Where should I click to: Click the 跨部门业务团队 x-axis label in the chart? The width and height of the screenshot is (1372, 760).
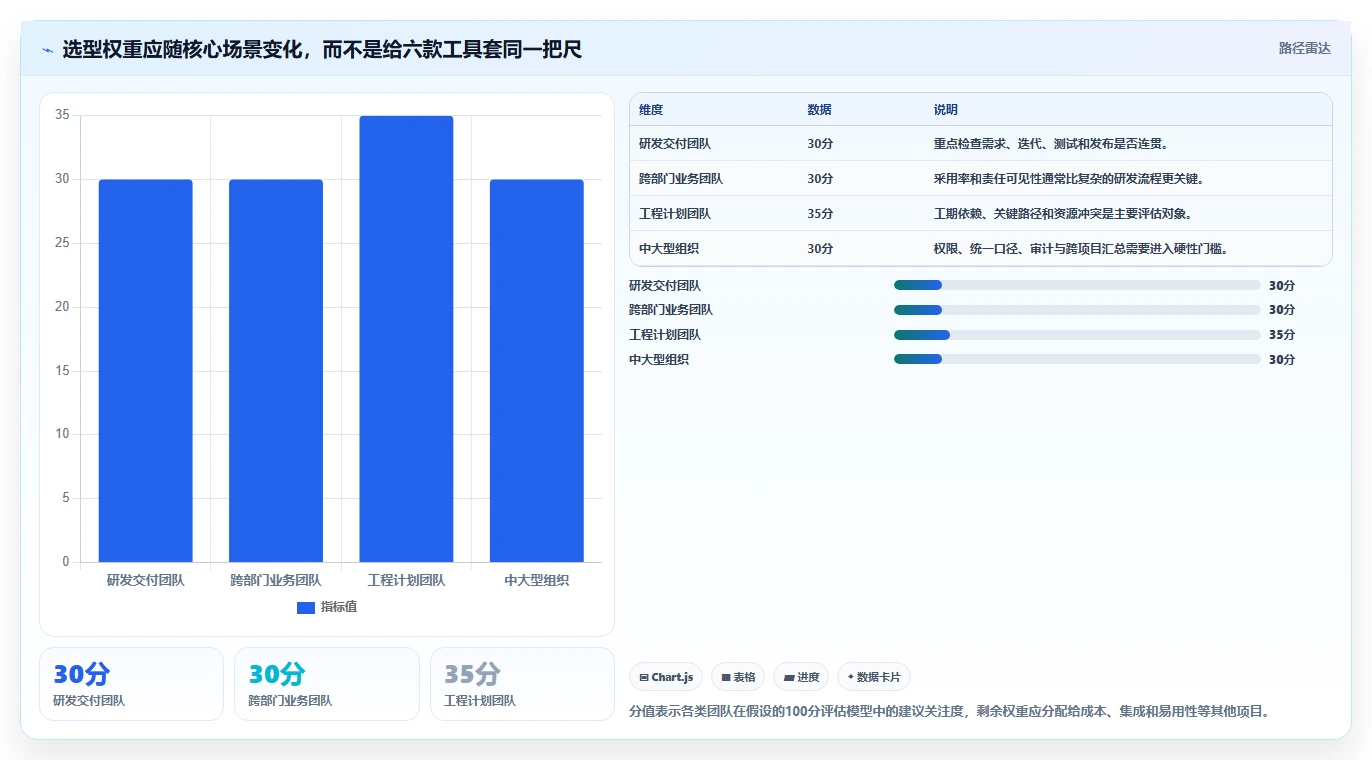point(276,580)
